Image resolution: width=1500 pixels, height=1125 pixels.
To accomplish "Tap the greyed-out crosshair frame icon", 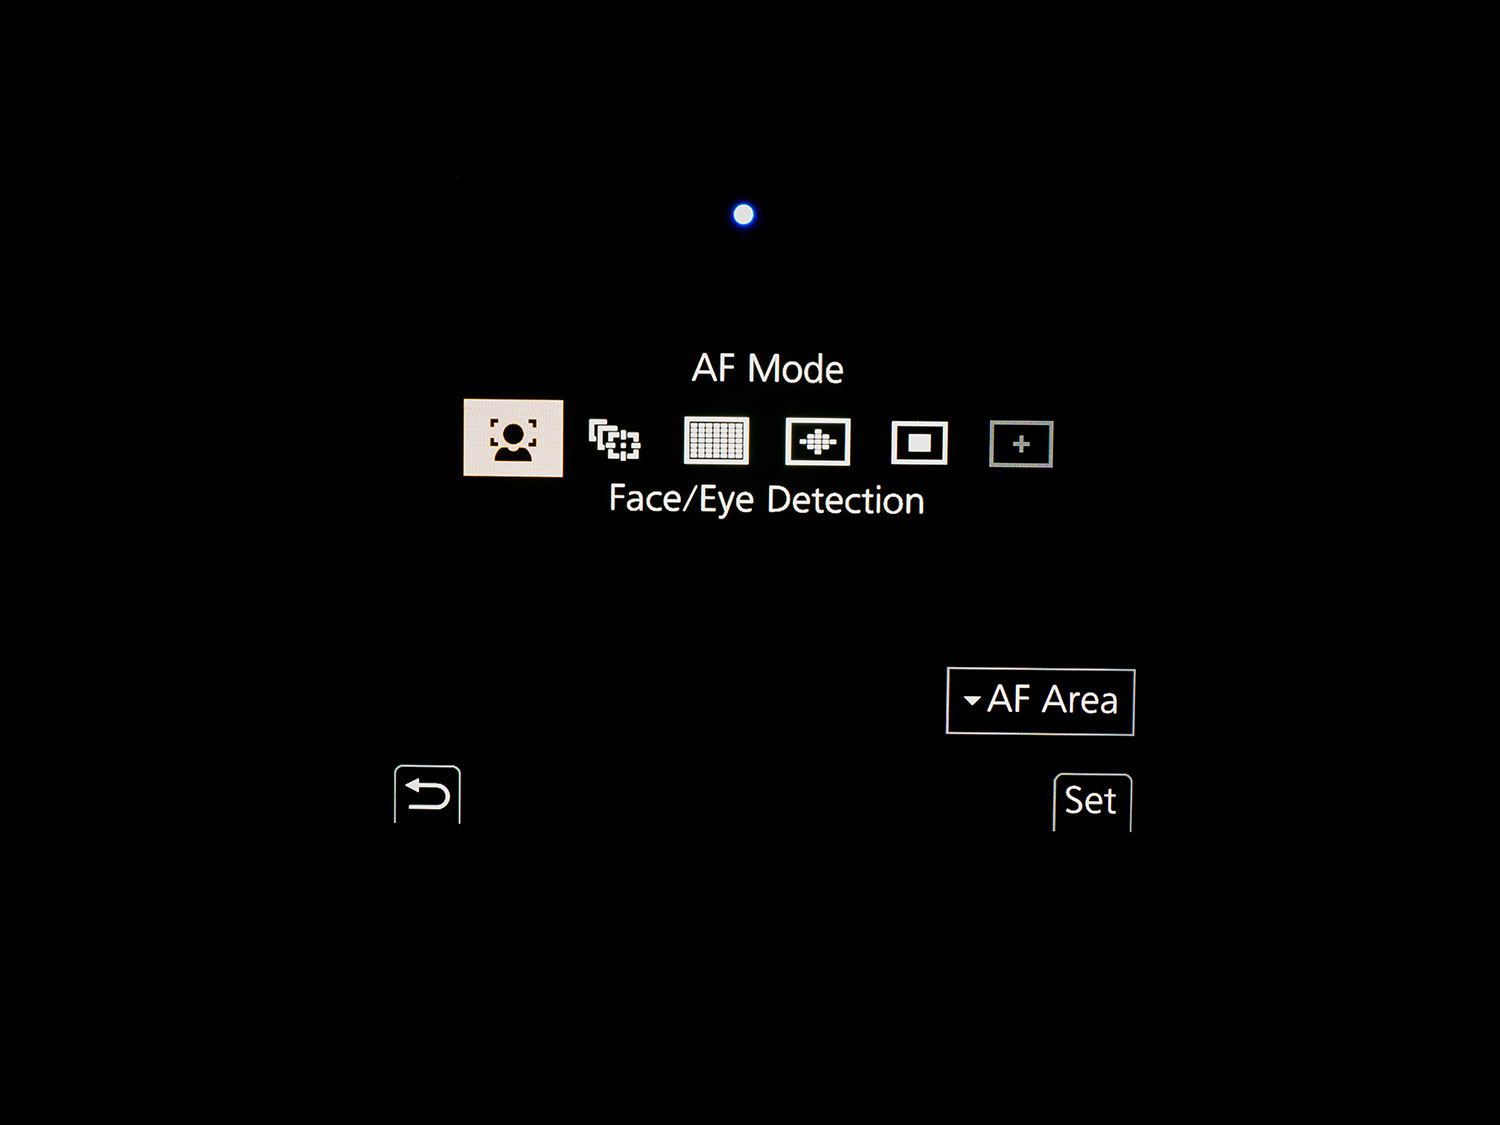I will pos(1021,444).
